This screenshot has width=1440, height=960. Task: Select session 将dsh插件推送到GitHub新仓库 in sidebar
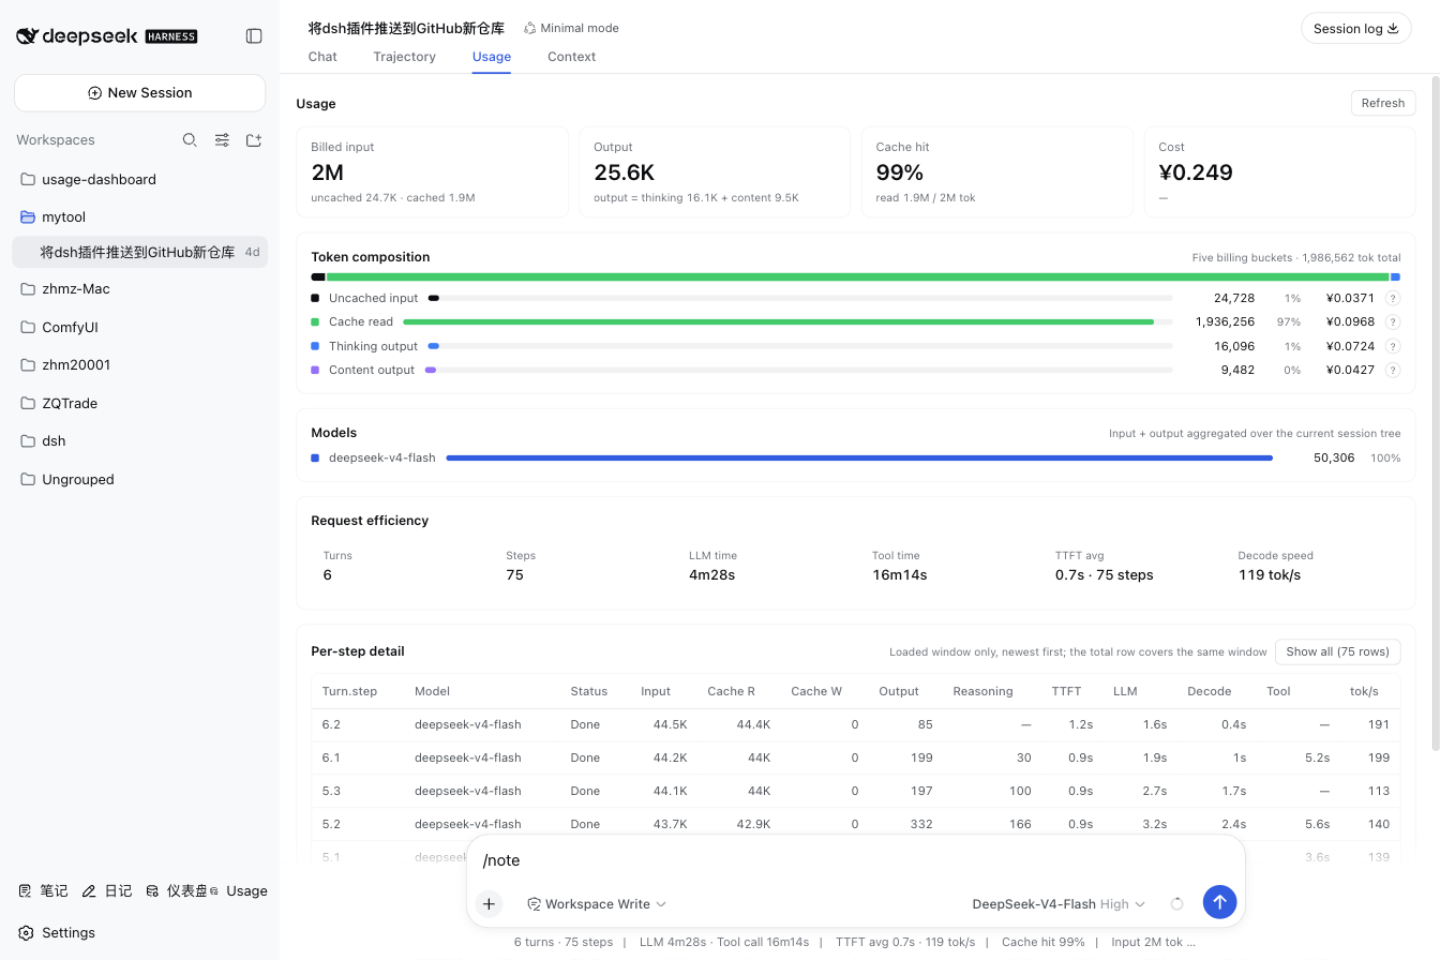(x=140, y=252)
